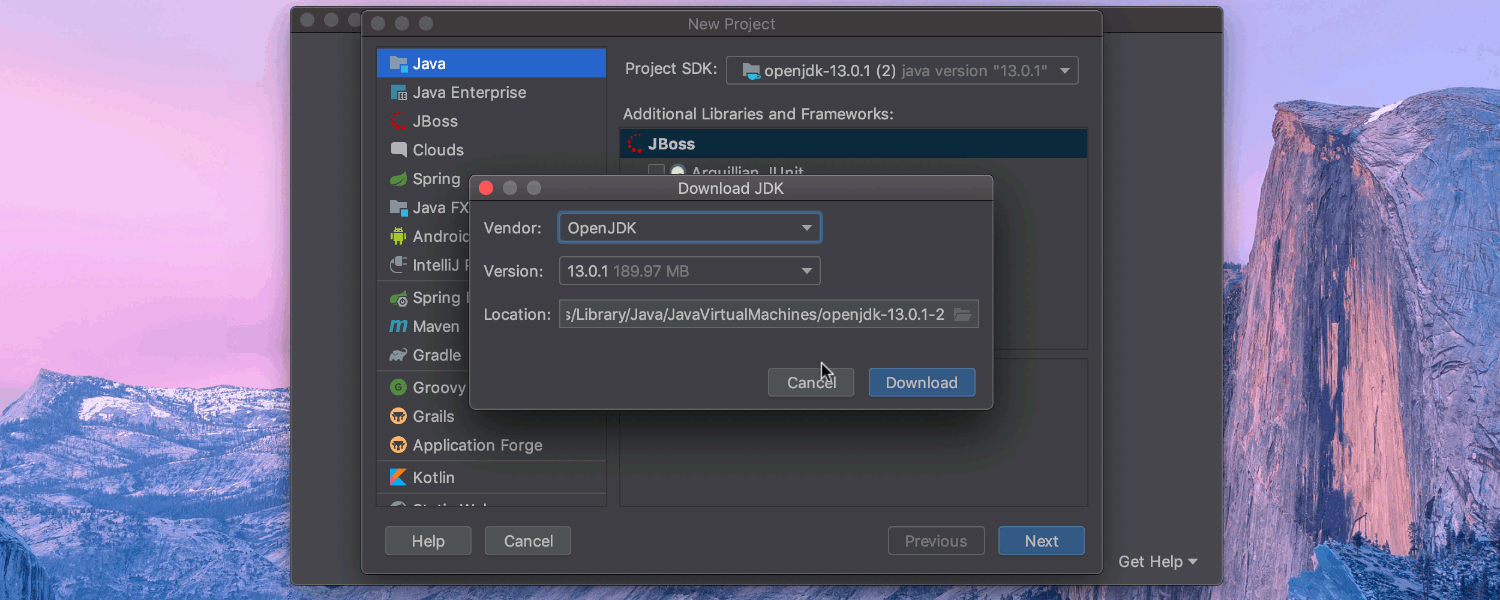The height and width of the screenshot is (600, 1500).
Task: Expand the Vendor dropdown showing OpenJDK
Action: (690, 228)
